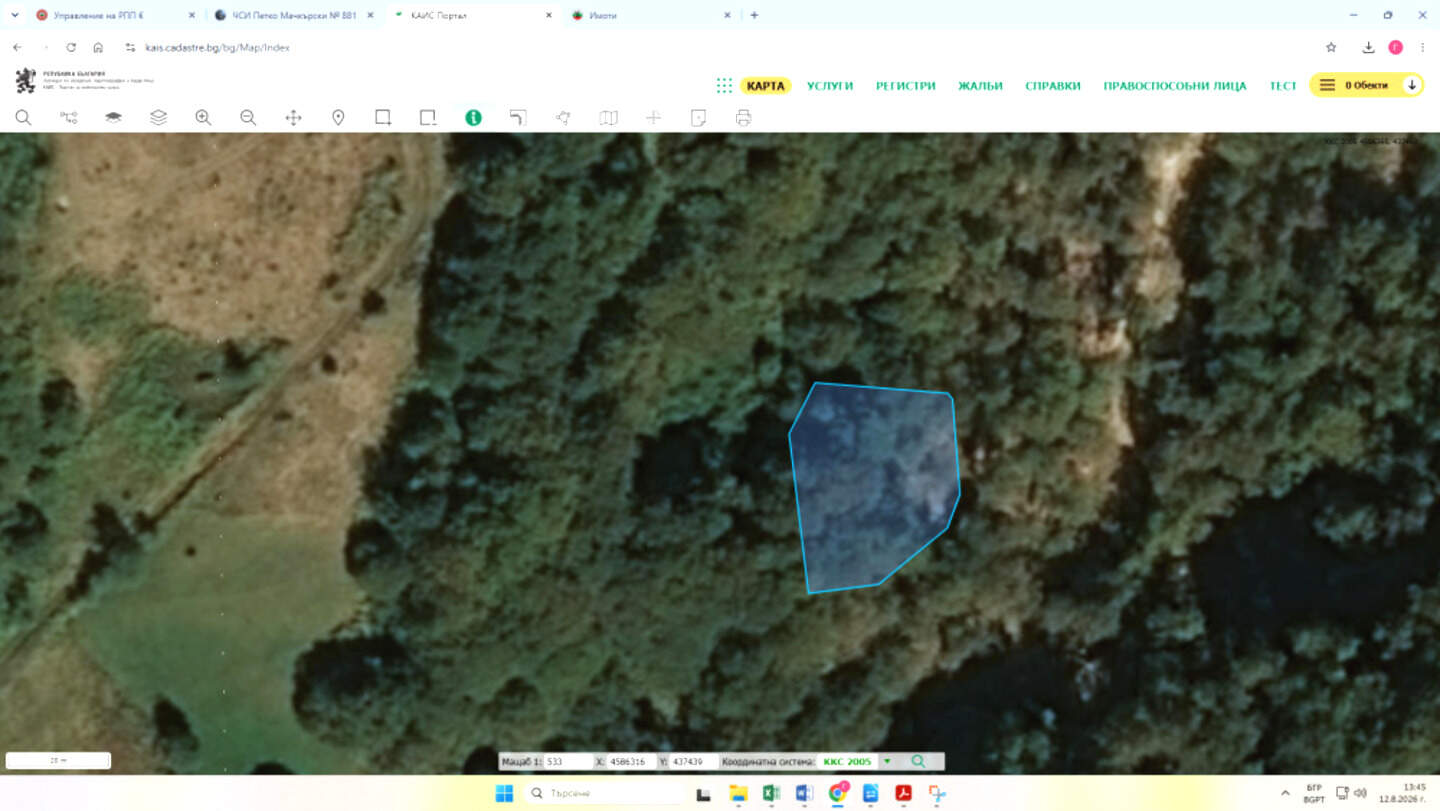
Task: Open the note sheet tool
Action: (x=698, y=118)
